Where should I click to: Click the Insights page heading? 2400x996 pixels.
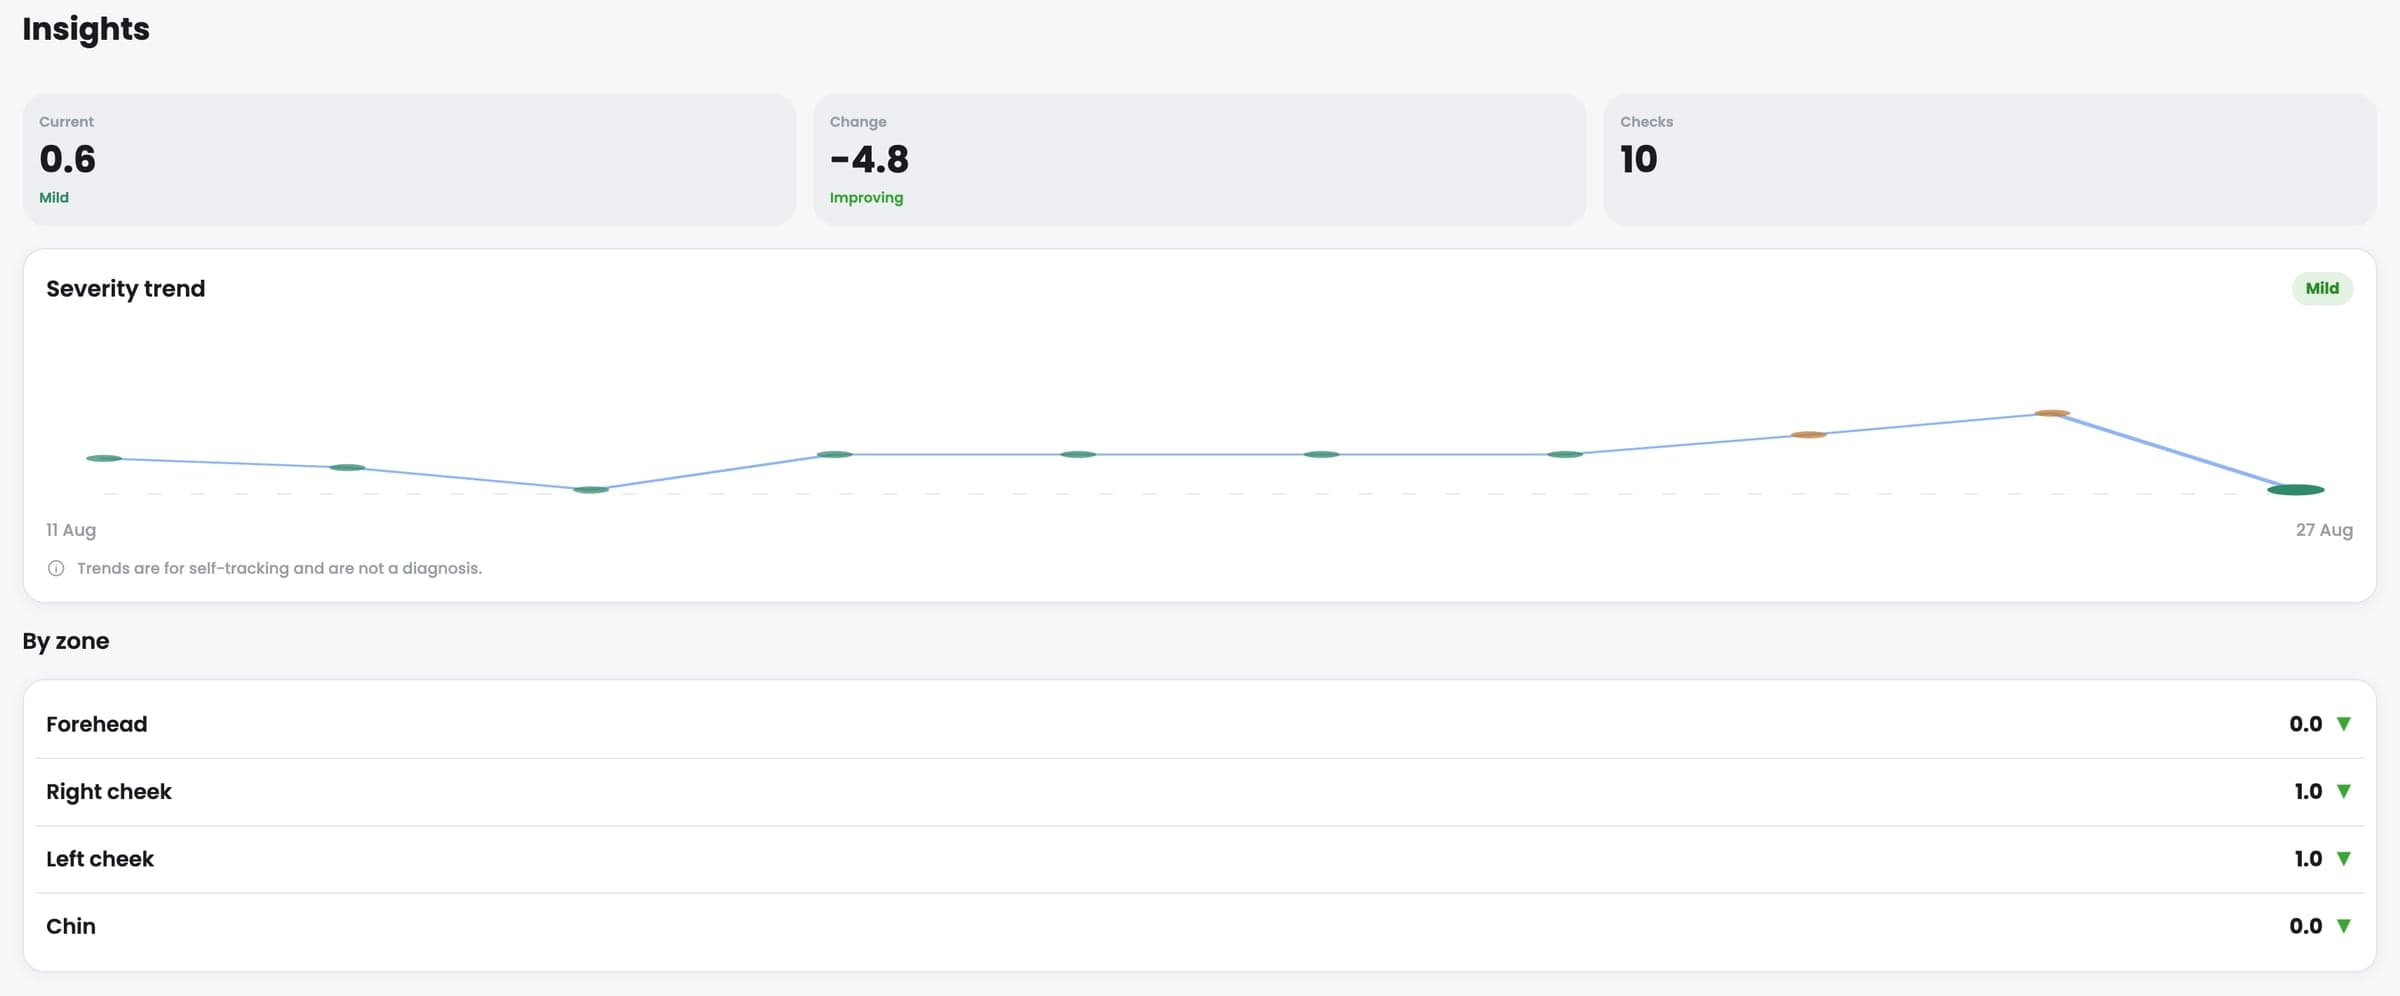86,29
